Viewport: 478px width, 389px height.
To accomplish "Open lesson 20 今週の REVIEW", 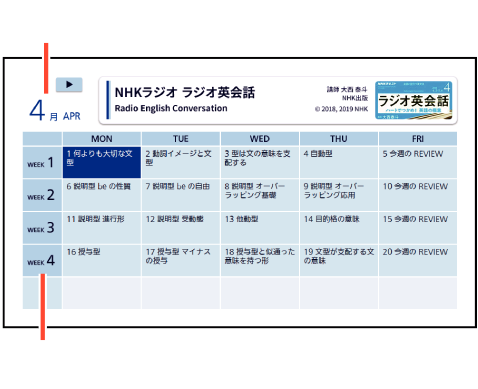I will (x=418, y=260).
